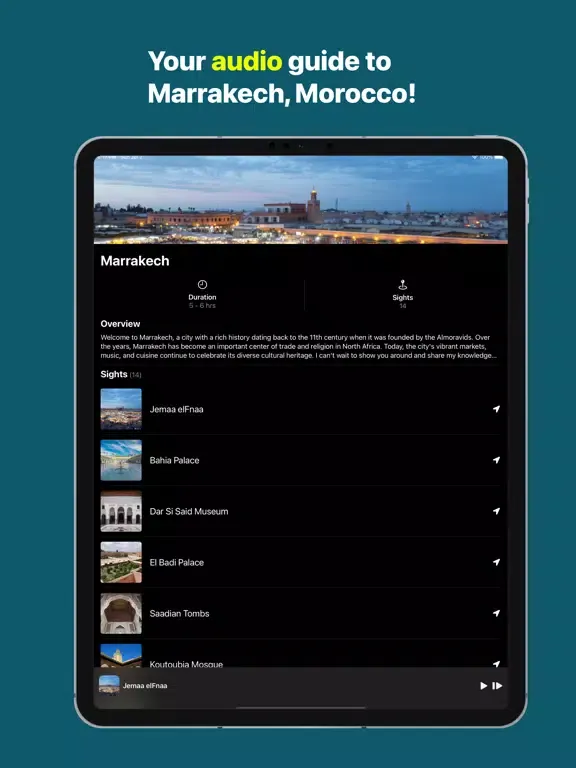Select the Jemaa elFnaa sight name
Image resolution: width=576 pixels, height=768 pixels.
coord(176,409)
